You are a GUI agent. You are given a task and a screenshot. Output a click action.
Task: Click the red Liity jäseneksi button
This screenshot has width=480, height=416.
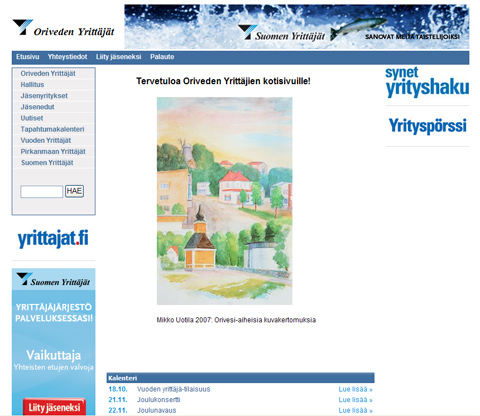click(54, 407)
